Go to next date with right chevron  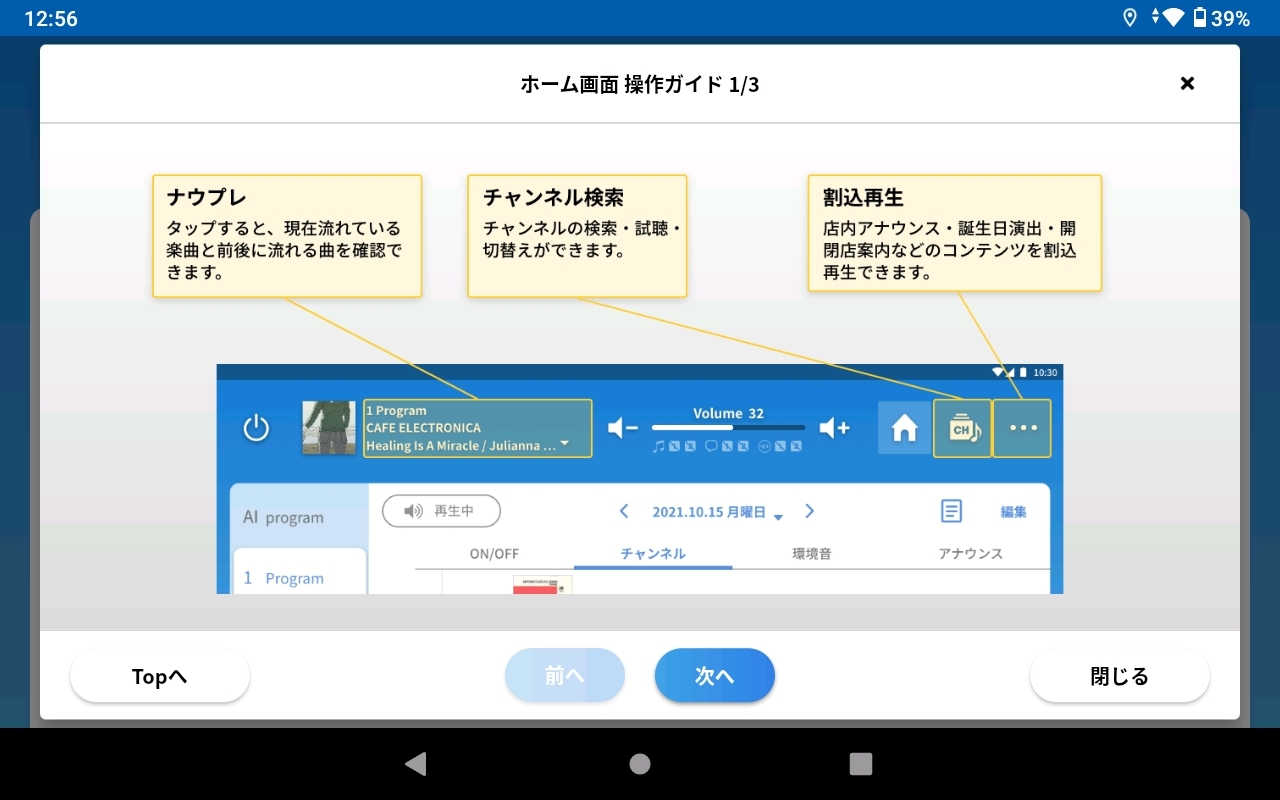810,511
